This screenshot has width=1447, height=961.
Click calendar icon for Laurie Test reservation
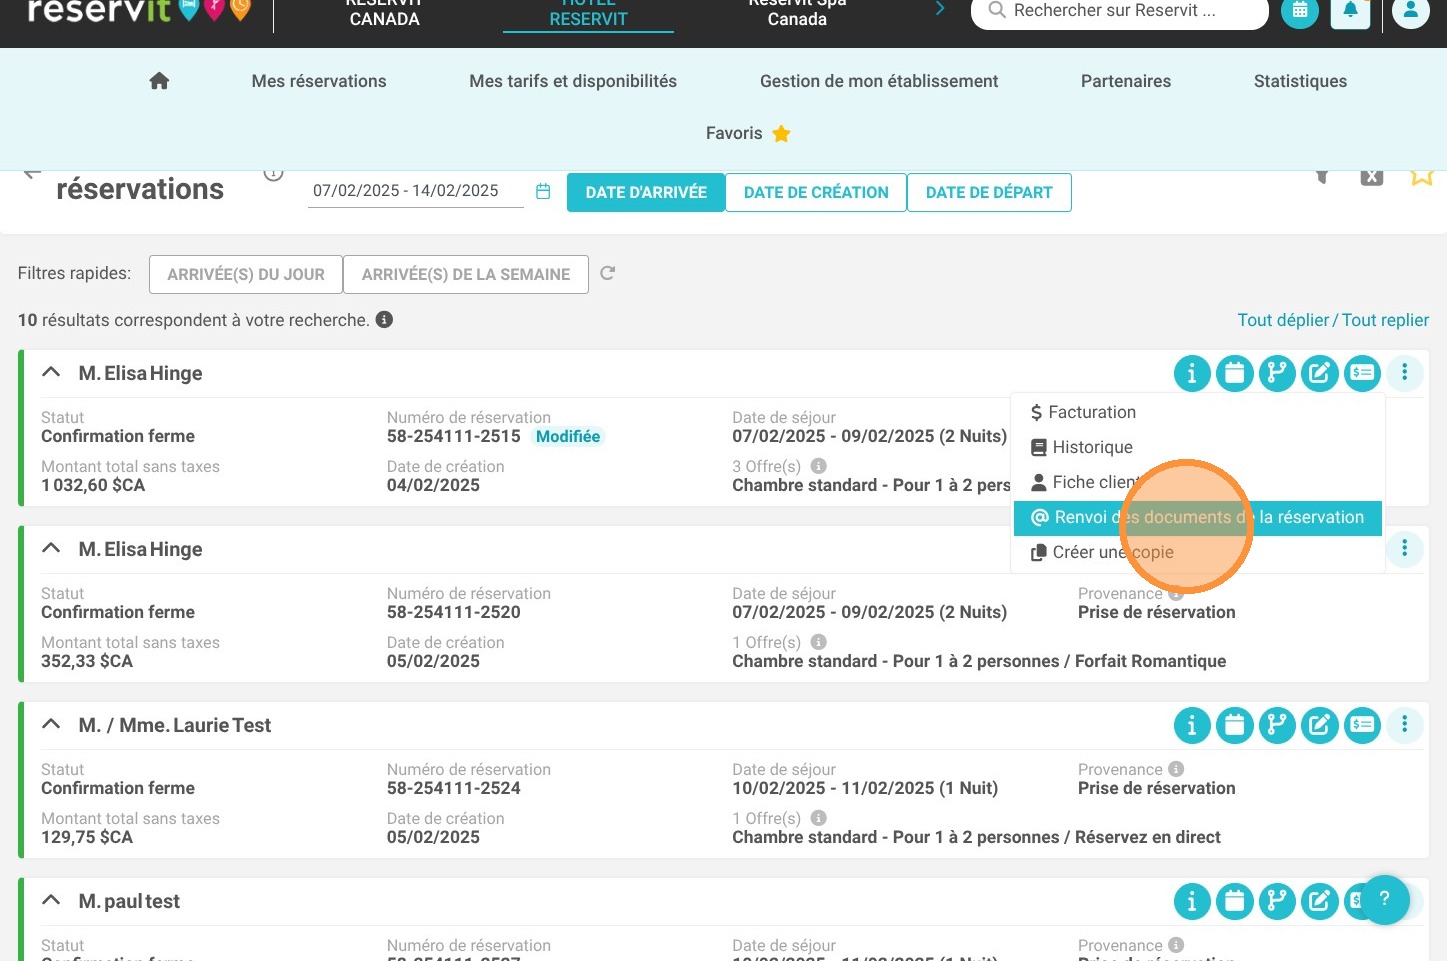click(x=1235, y=725)
